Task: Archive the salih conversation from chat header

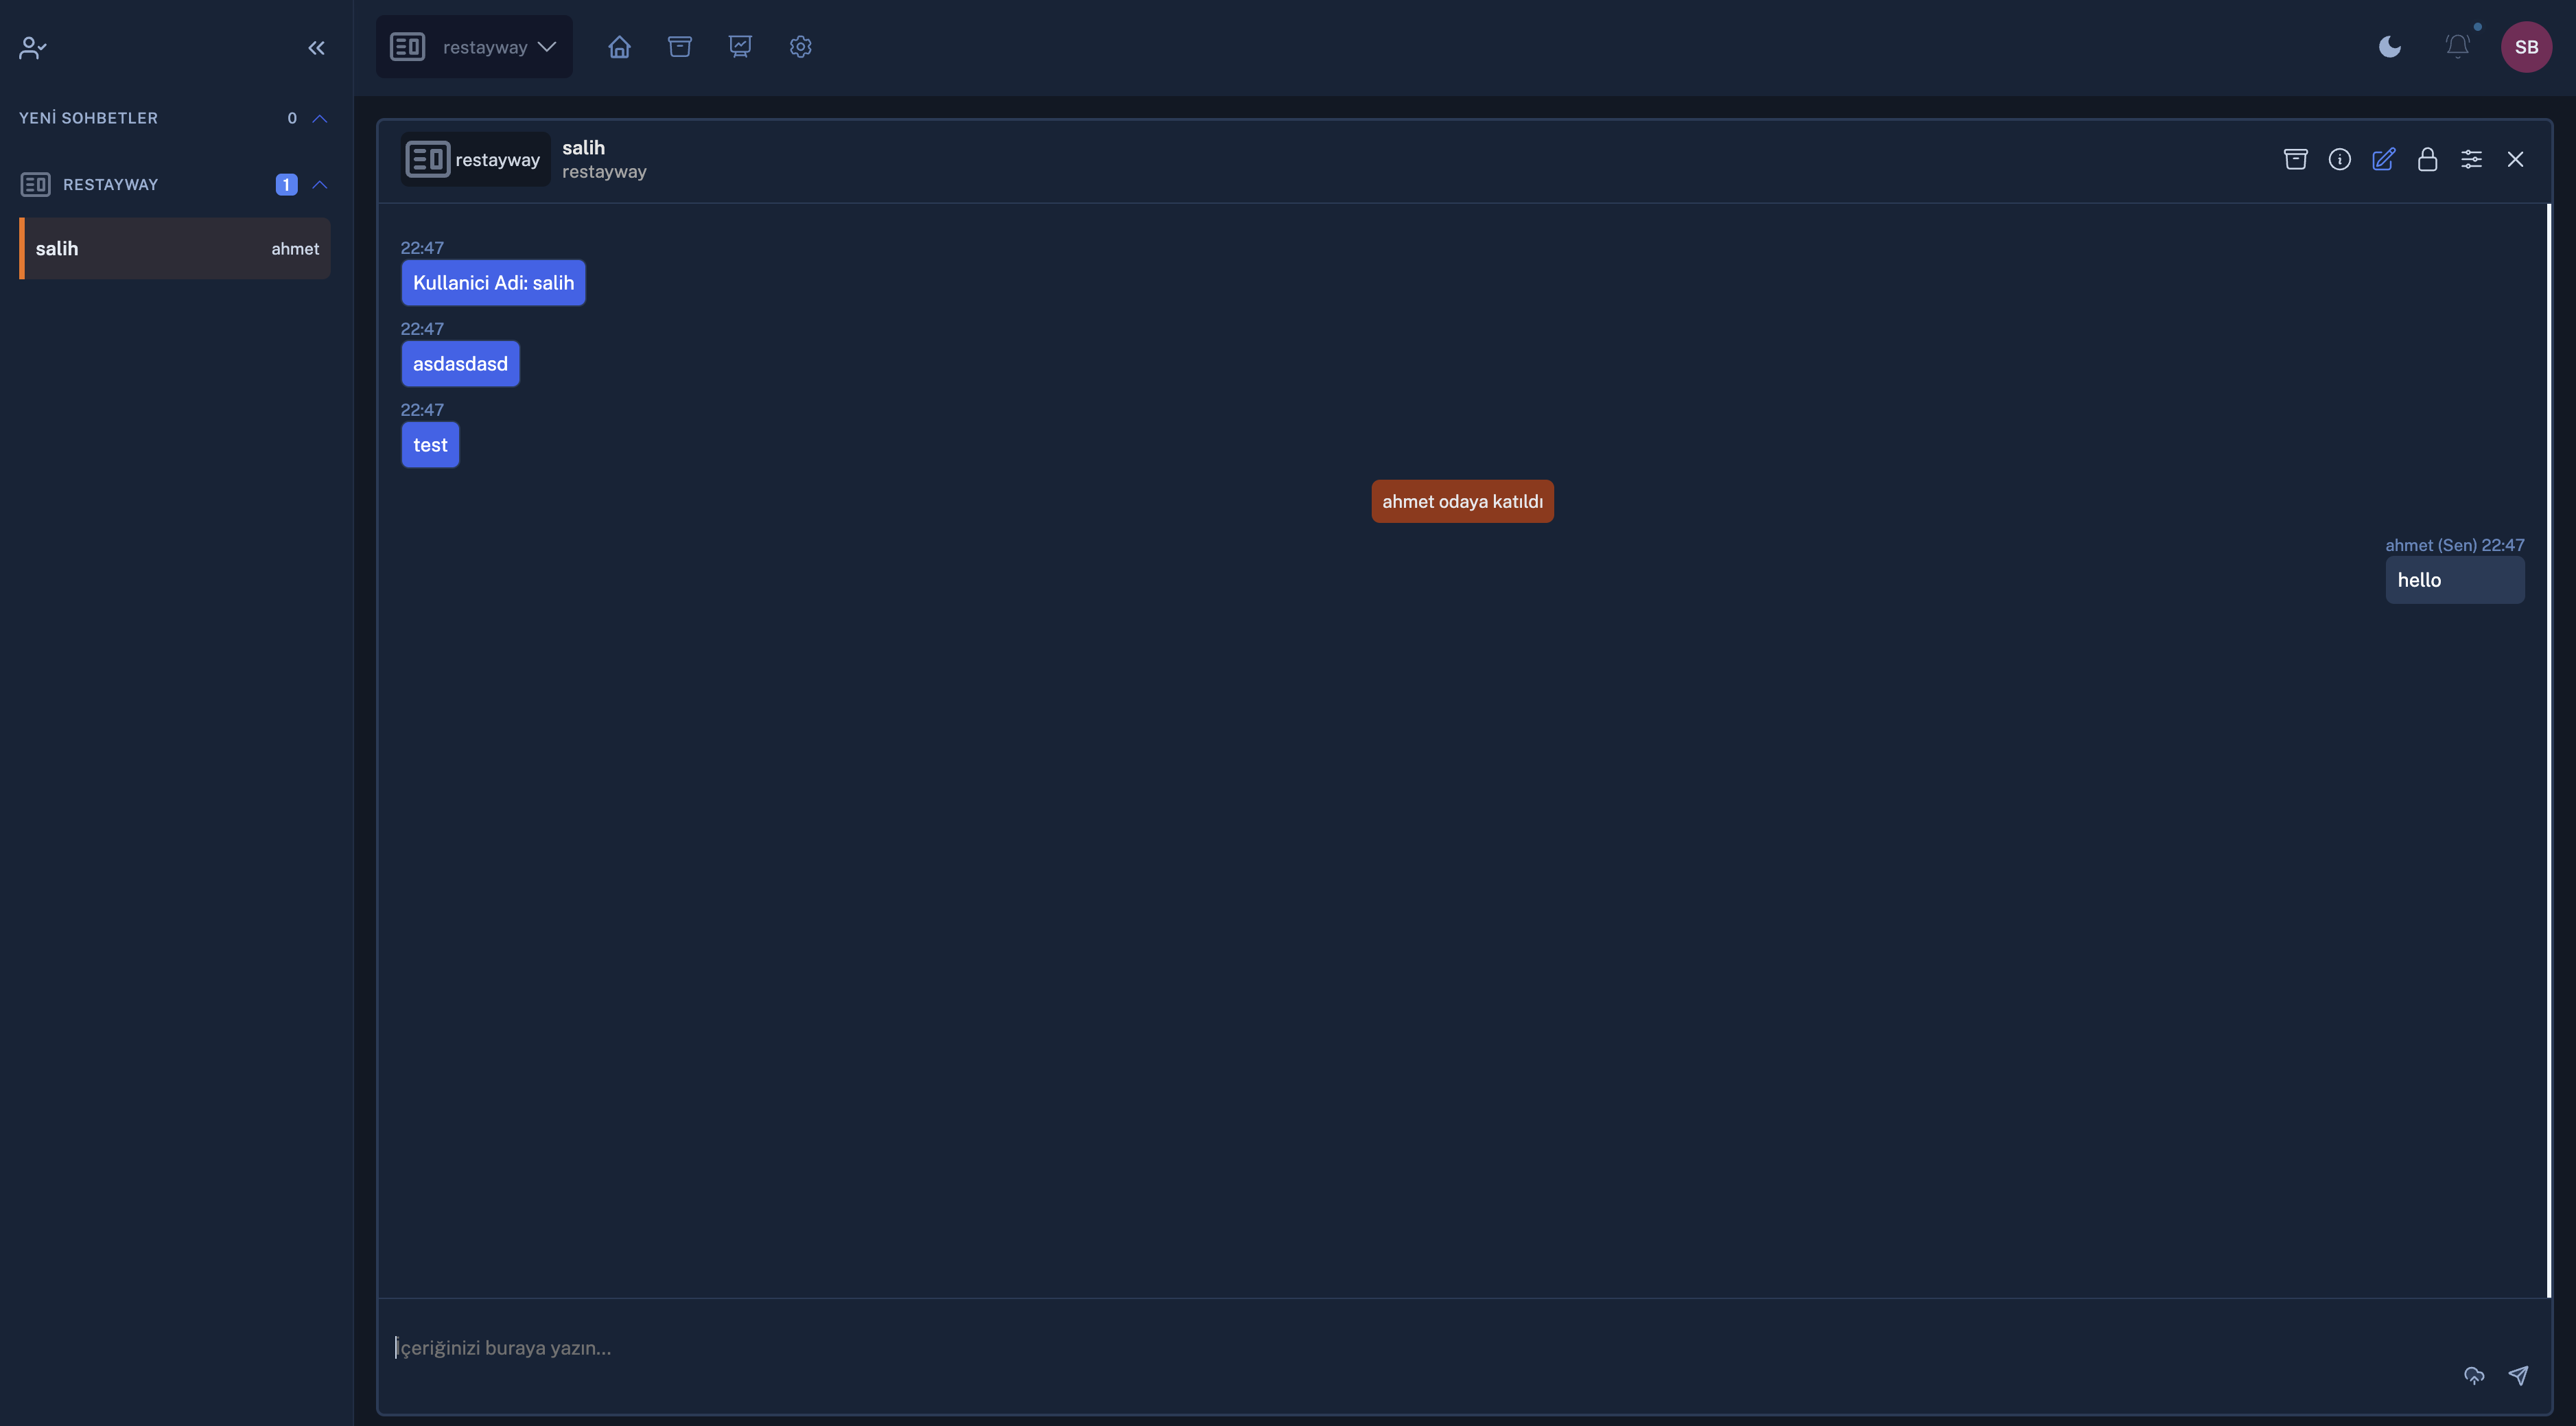Action: pos(2295,159)
